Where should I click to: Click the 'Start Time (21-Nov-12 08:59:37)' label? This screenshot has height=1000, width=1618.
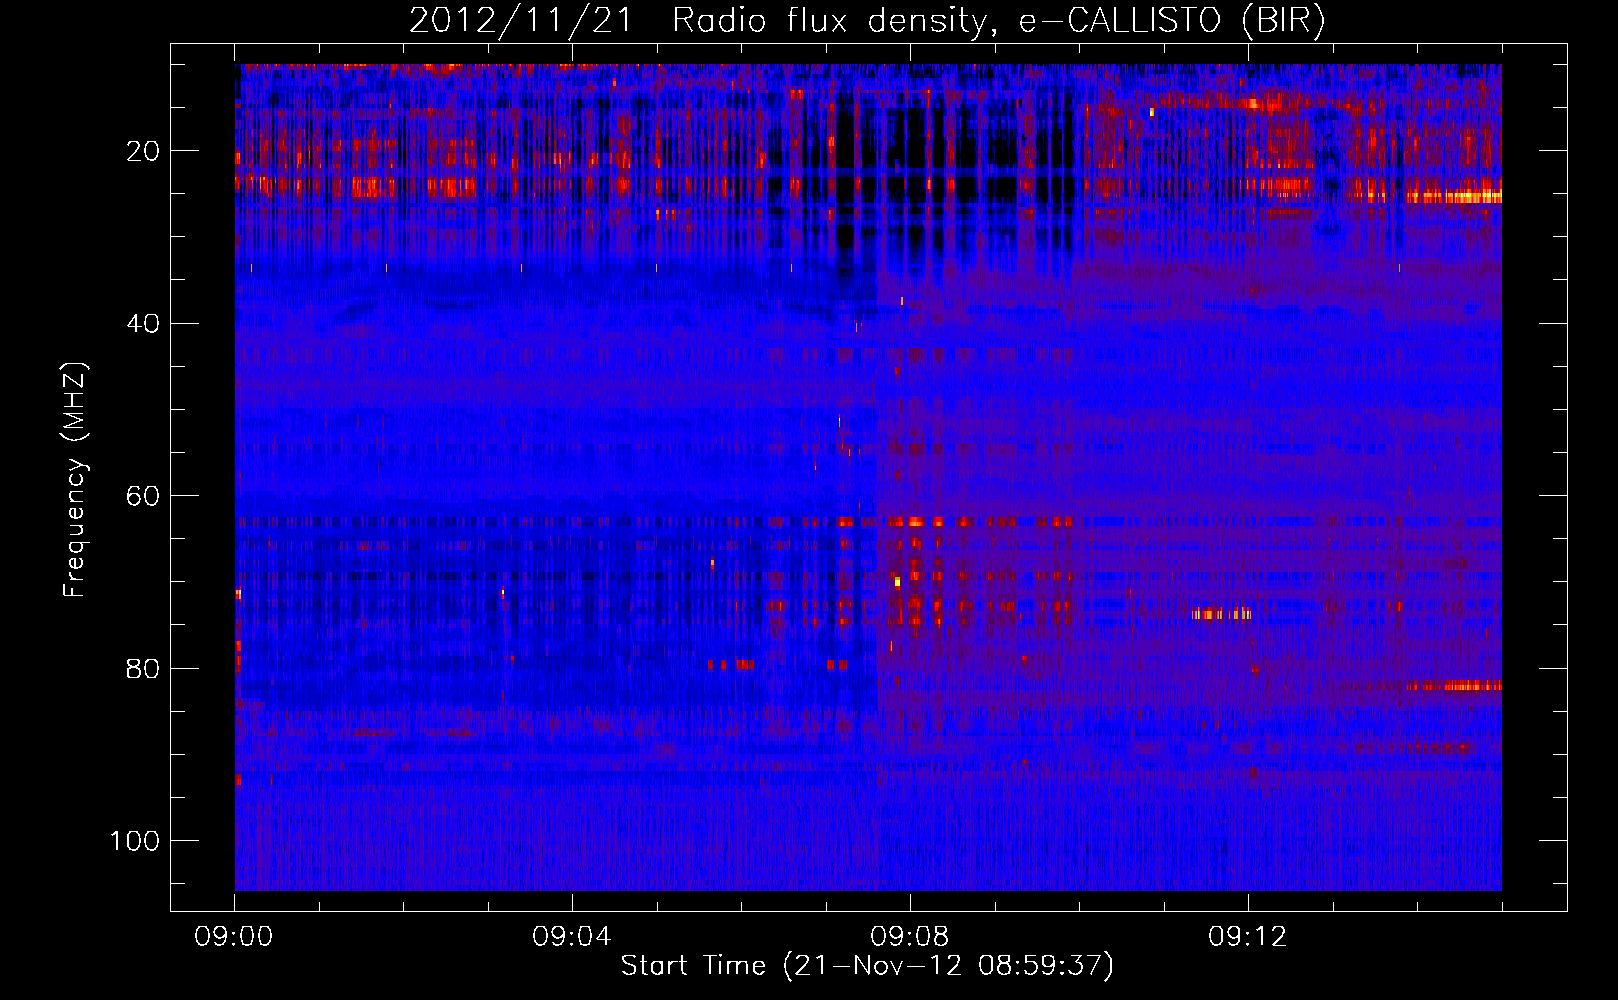coord(867,966)
